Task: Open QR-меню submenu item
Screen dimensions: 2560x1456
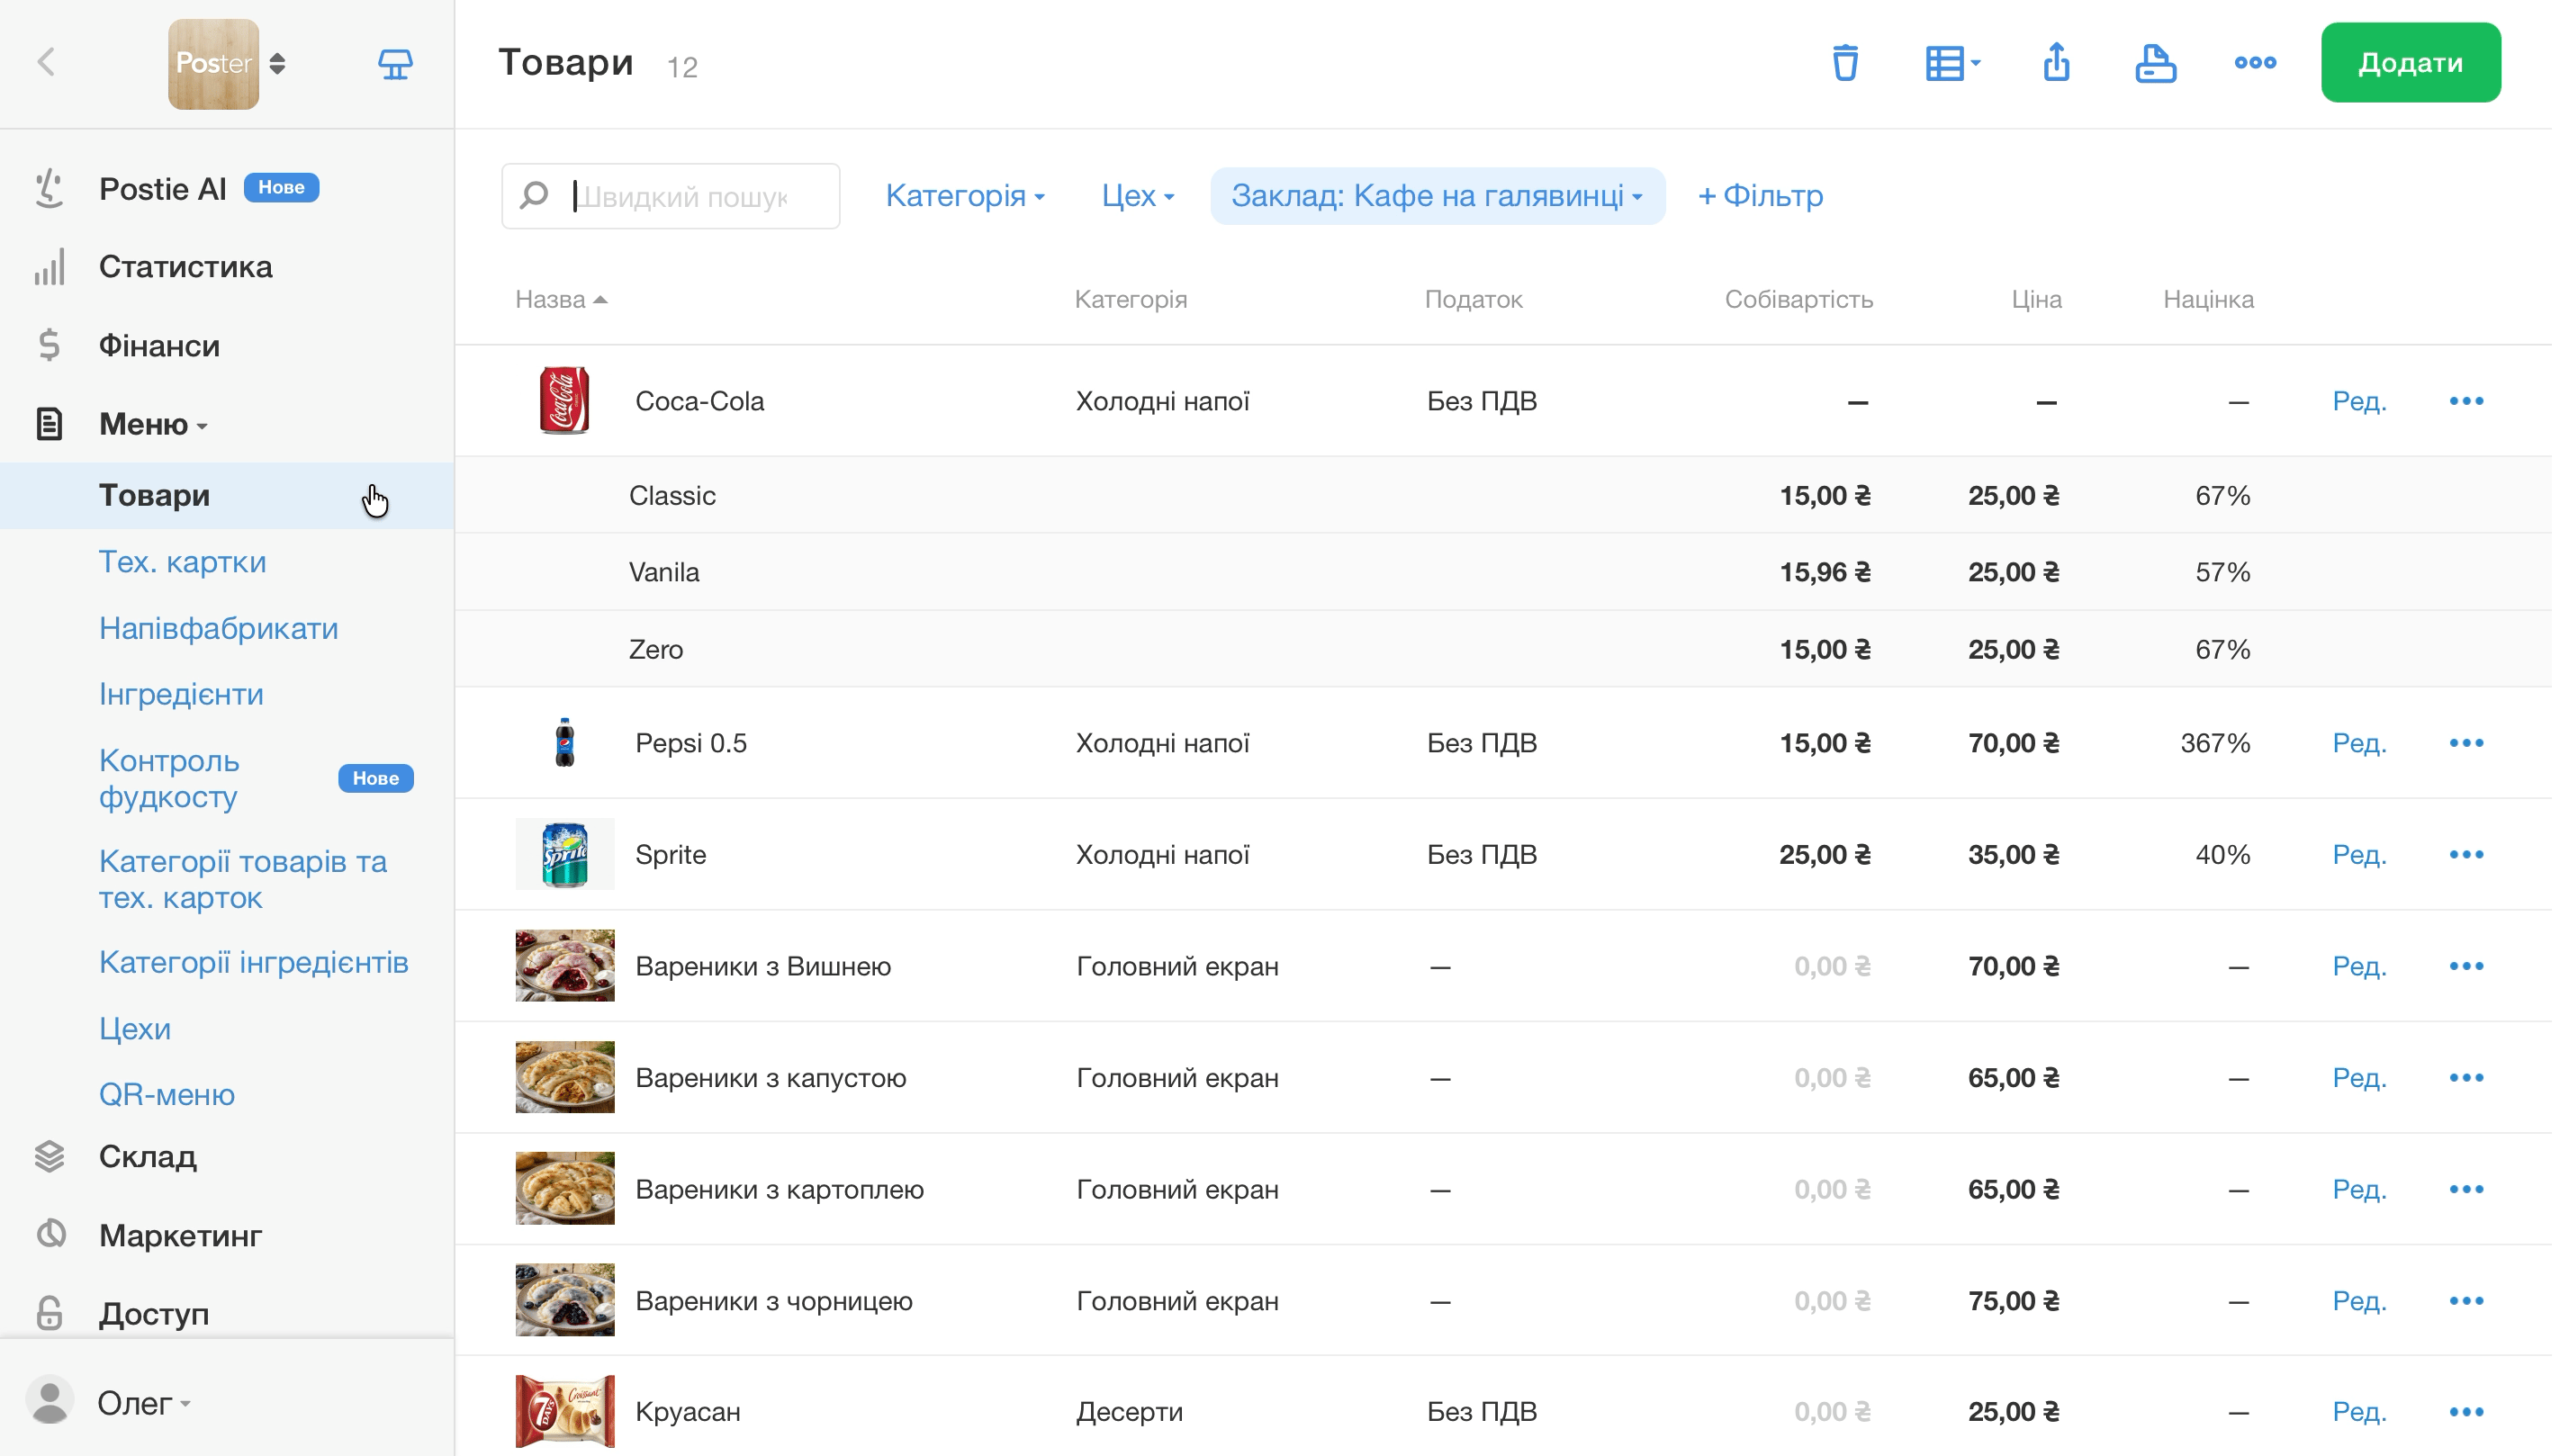Action: [166, 1094]
